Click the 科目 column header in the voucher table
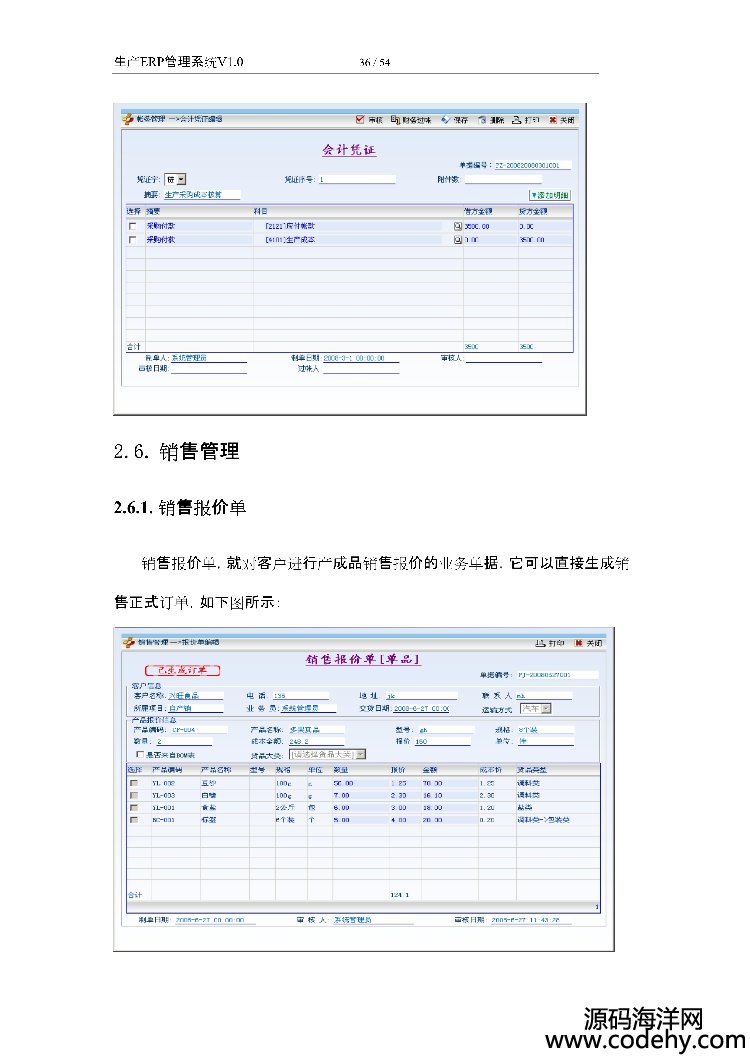The image size is (750, 1060). [x=260, y=212]
